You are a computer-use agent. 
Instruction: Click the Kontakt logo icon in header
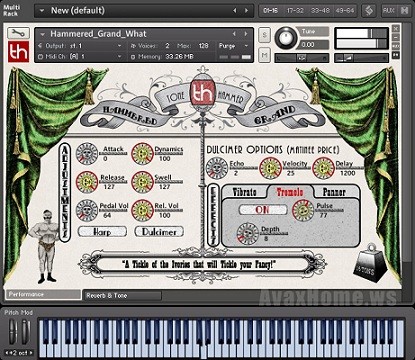369,11
